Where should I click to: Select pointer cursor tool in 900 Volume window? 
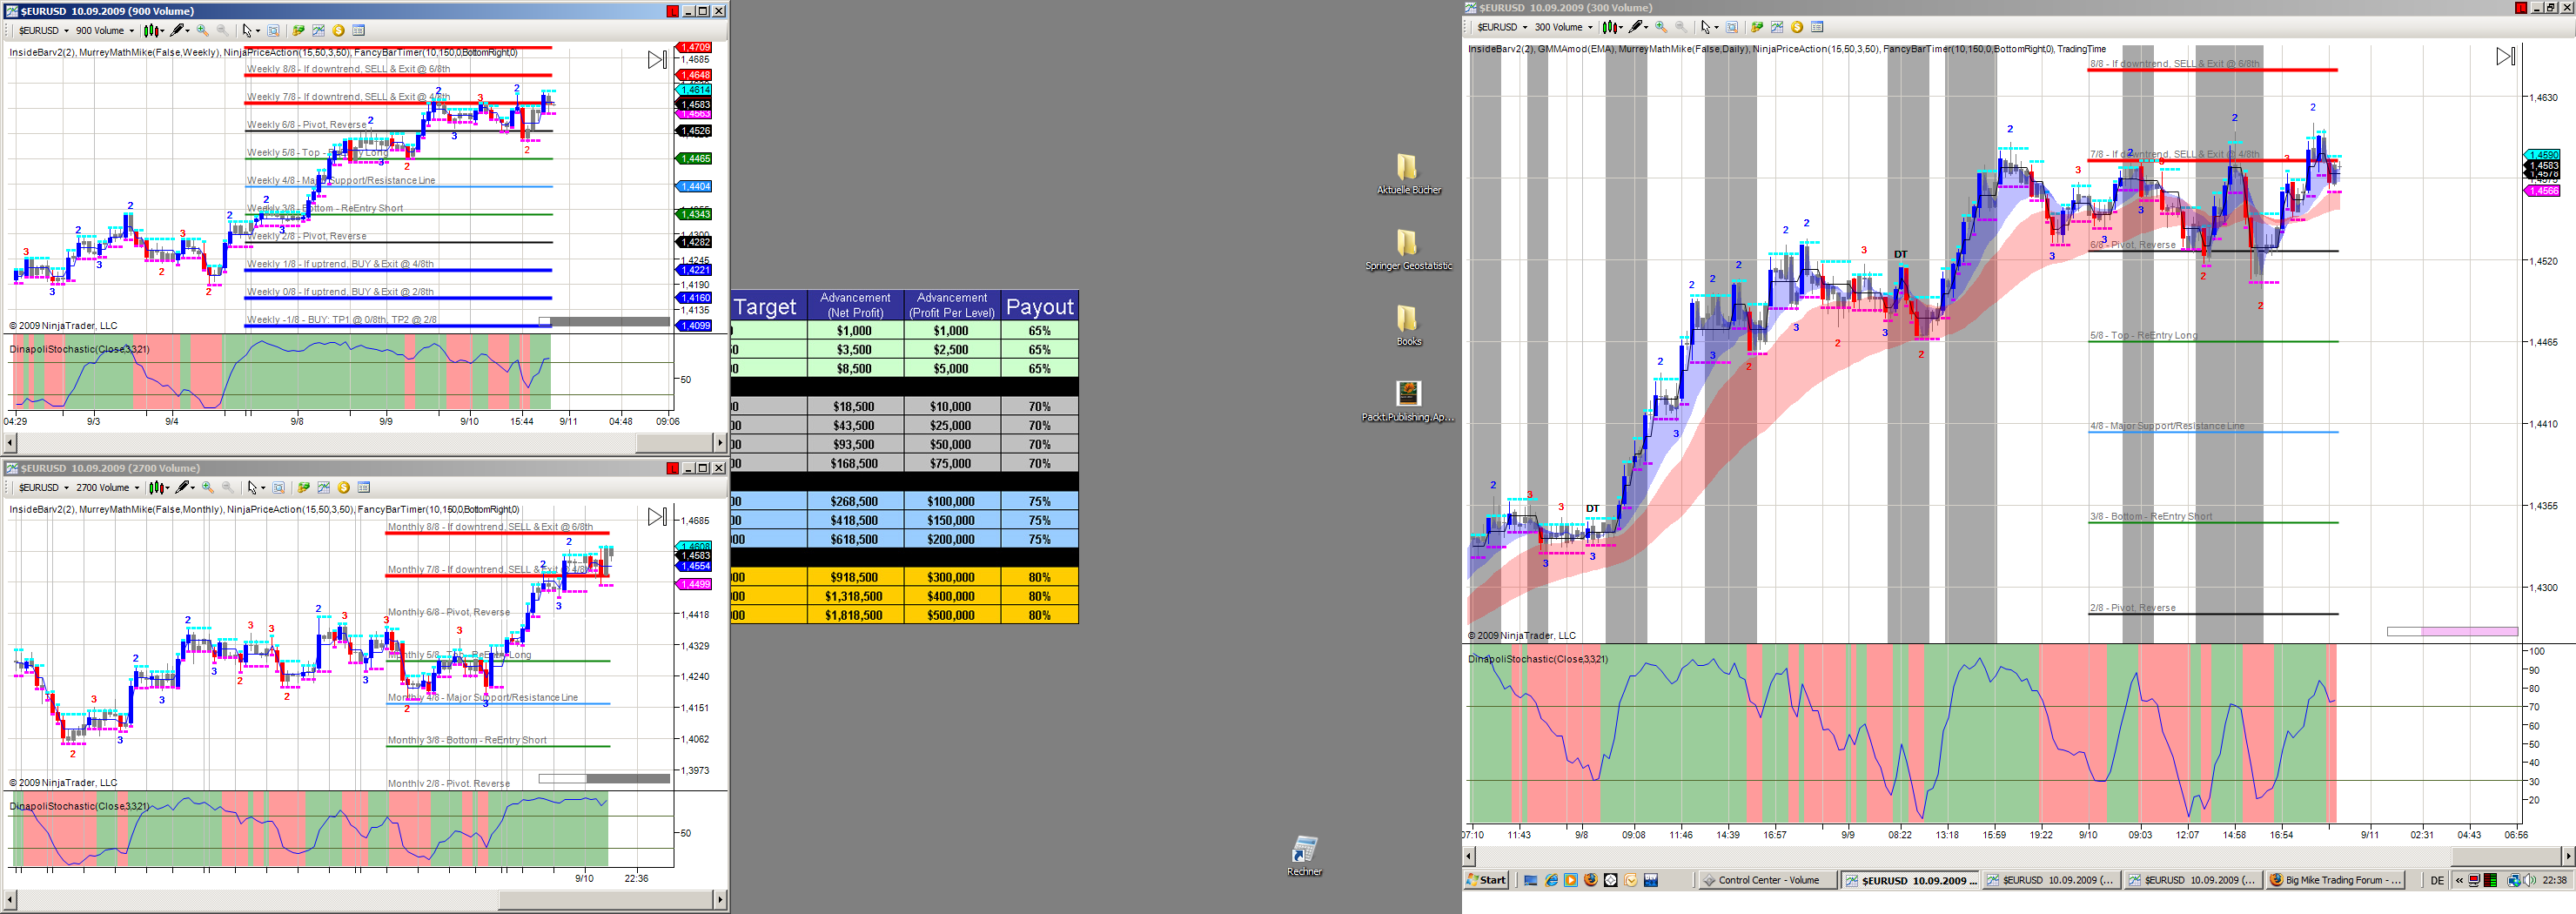click(248, 31)
